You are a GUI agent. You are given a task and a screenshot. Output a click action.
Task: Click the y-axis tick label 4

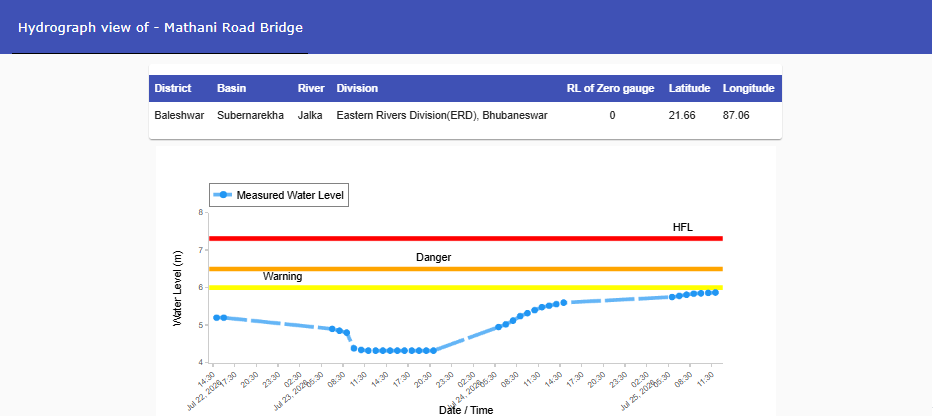[x=201, y=362]
